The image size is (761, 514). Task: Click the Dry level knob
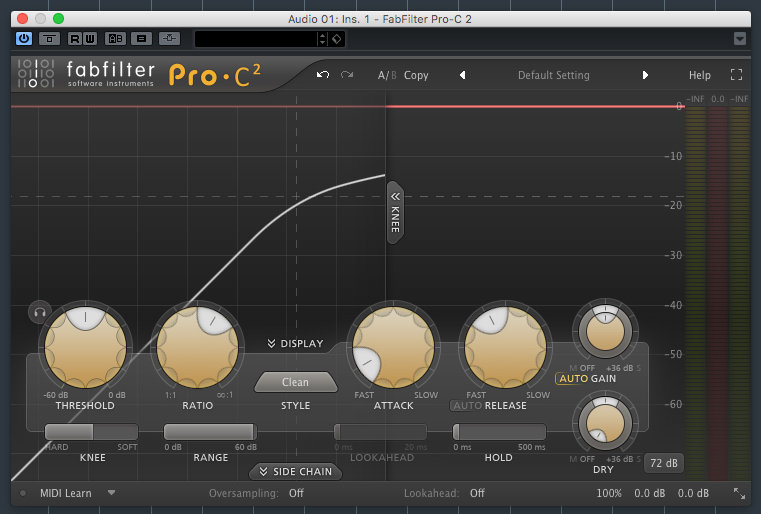pos(604,422)
